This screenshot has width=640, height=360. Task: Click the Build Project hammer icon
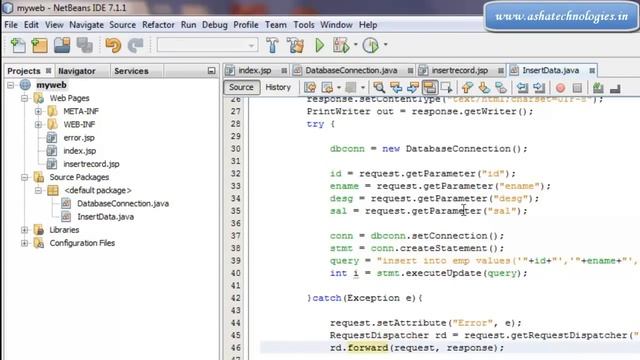click(272, 45)
